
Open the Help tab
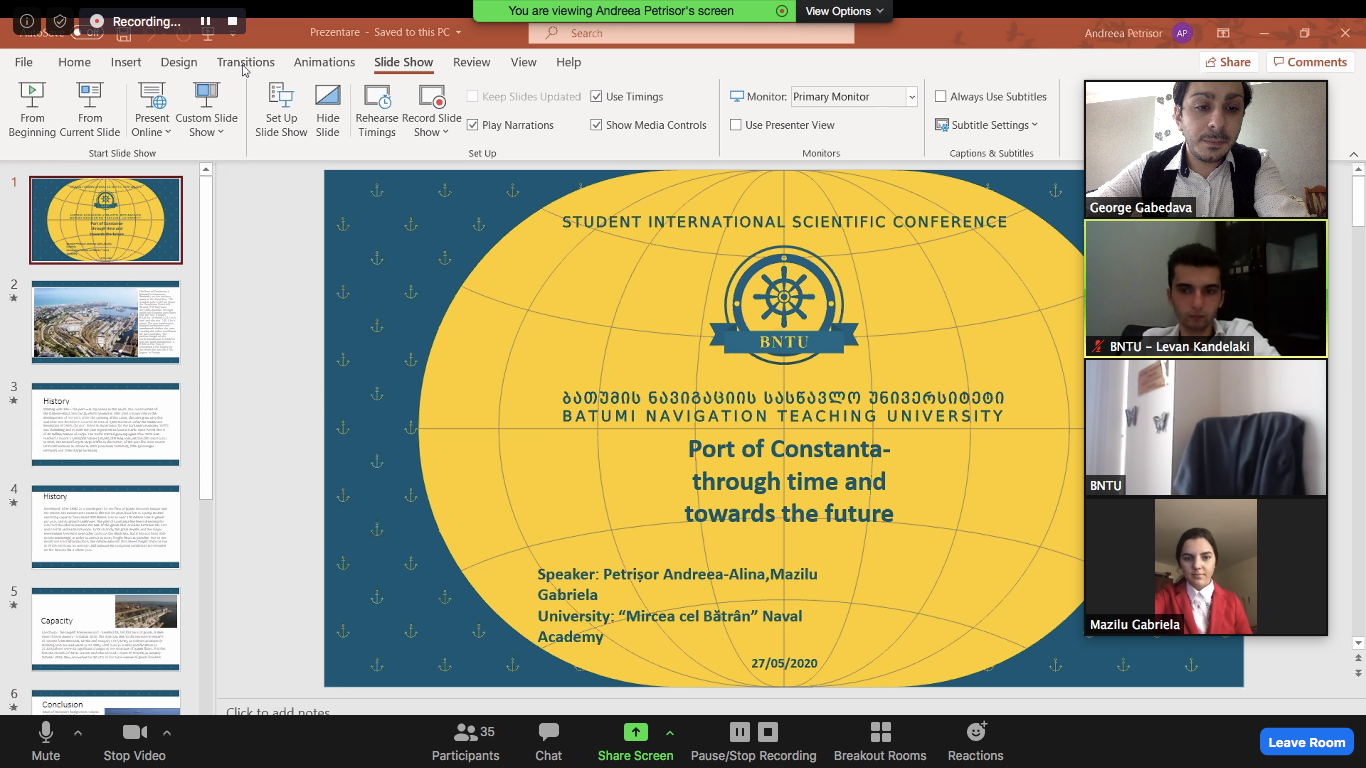click(x=569, y=62)
